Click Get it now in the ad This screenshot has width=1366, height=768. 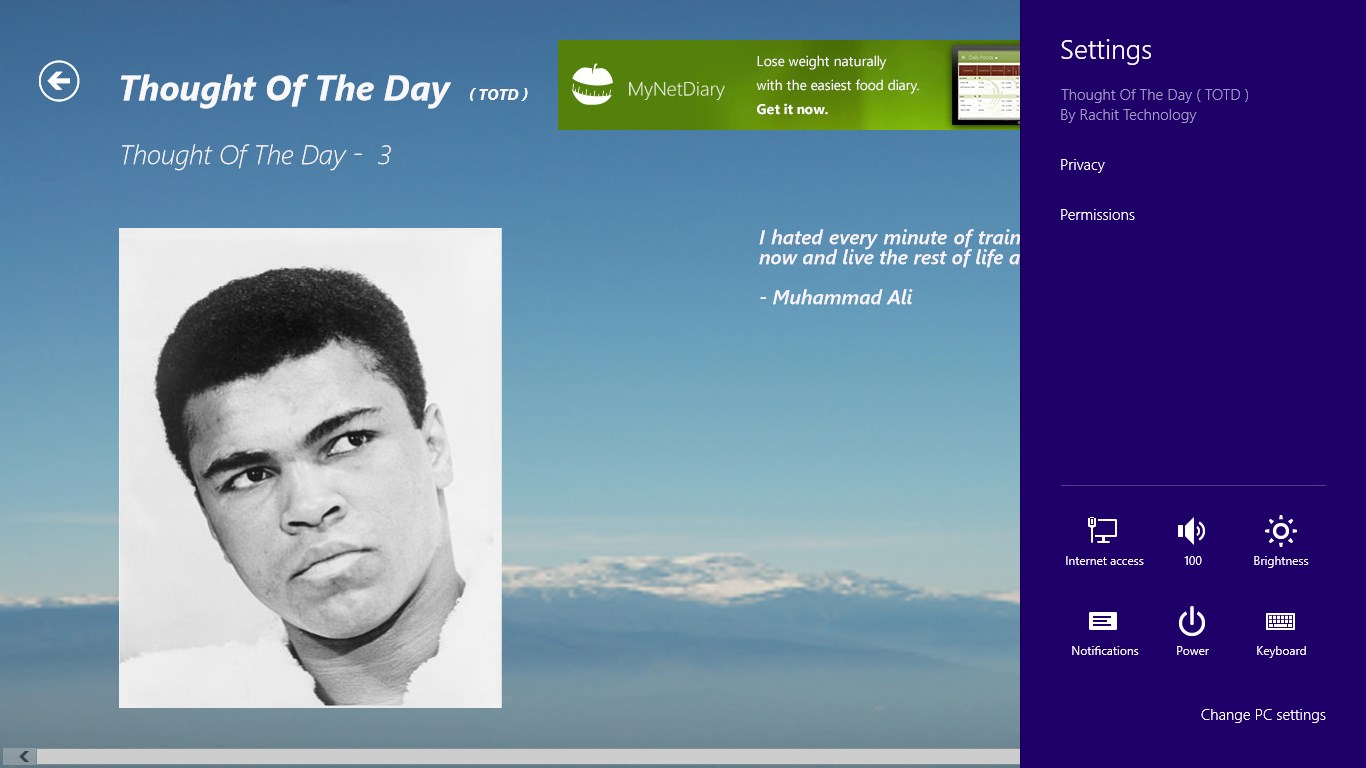click(792, 109)
